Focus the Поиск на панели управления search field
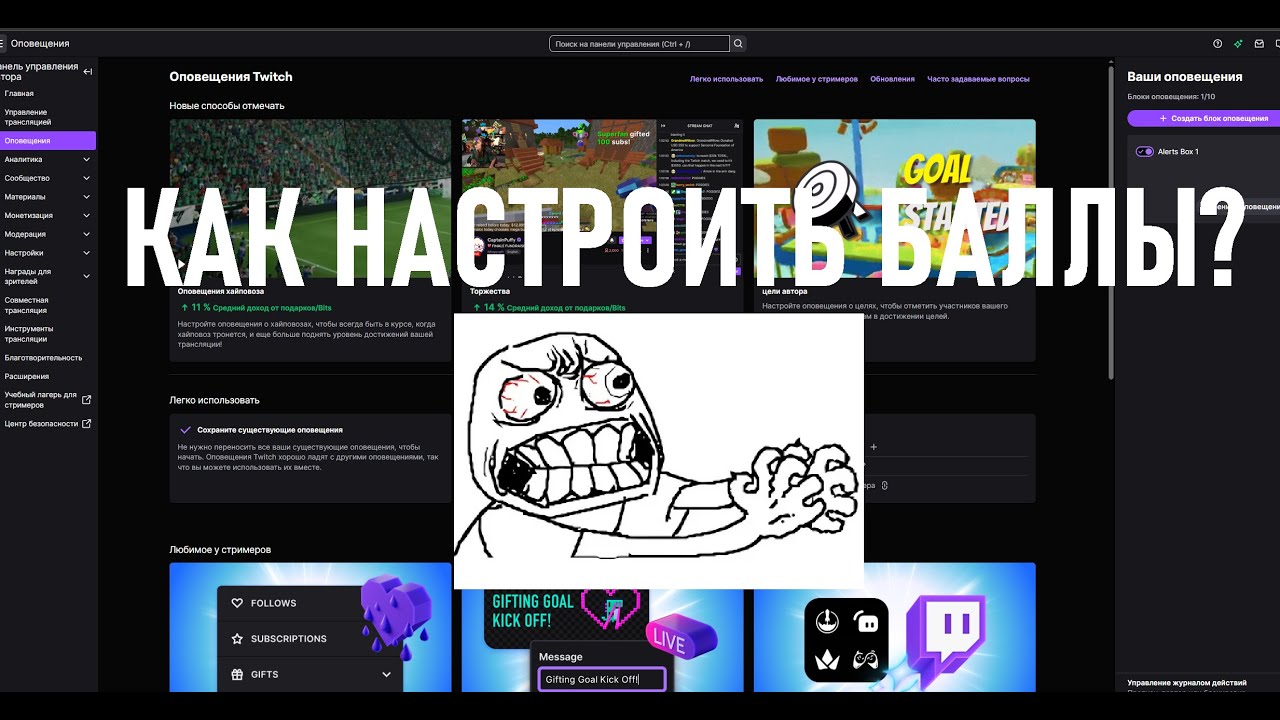Image resolution: width=1280 pixels, height=720 pixels. point(640,44)
